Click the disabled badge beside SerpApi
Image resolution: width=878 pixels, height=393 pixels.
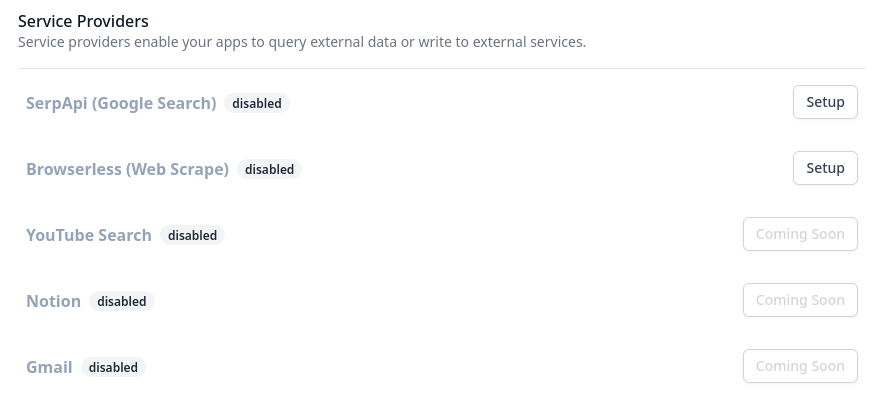point(257,103)
